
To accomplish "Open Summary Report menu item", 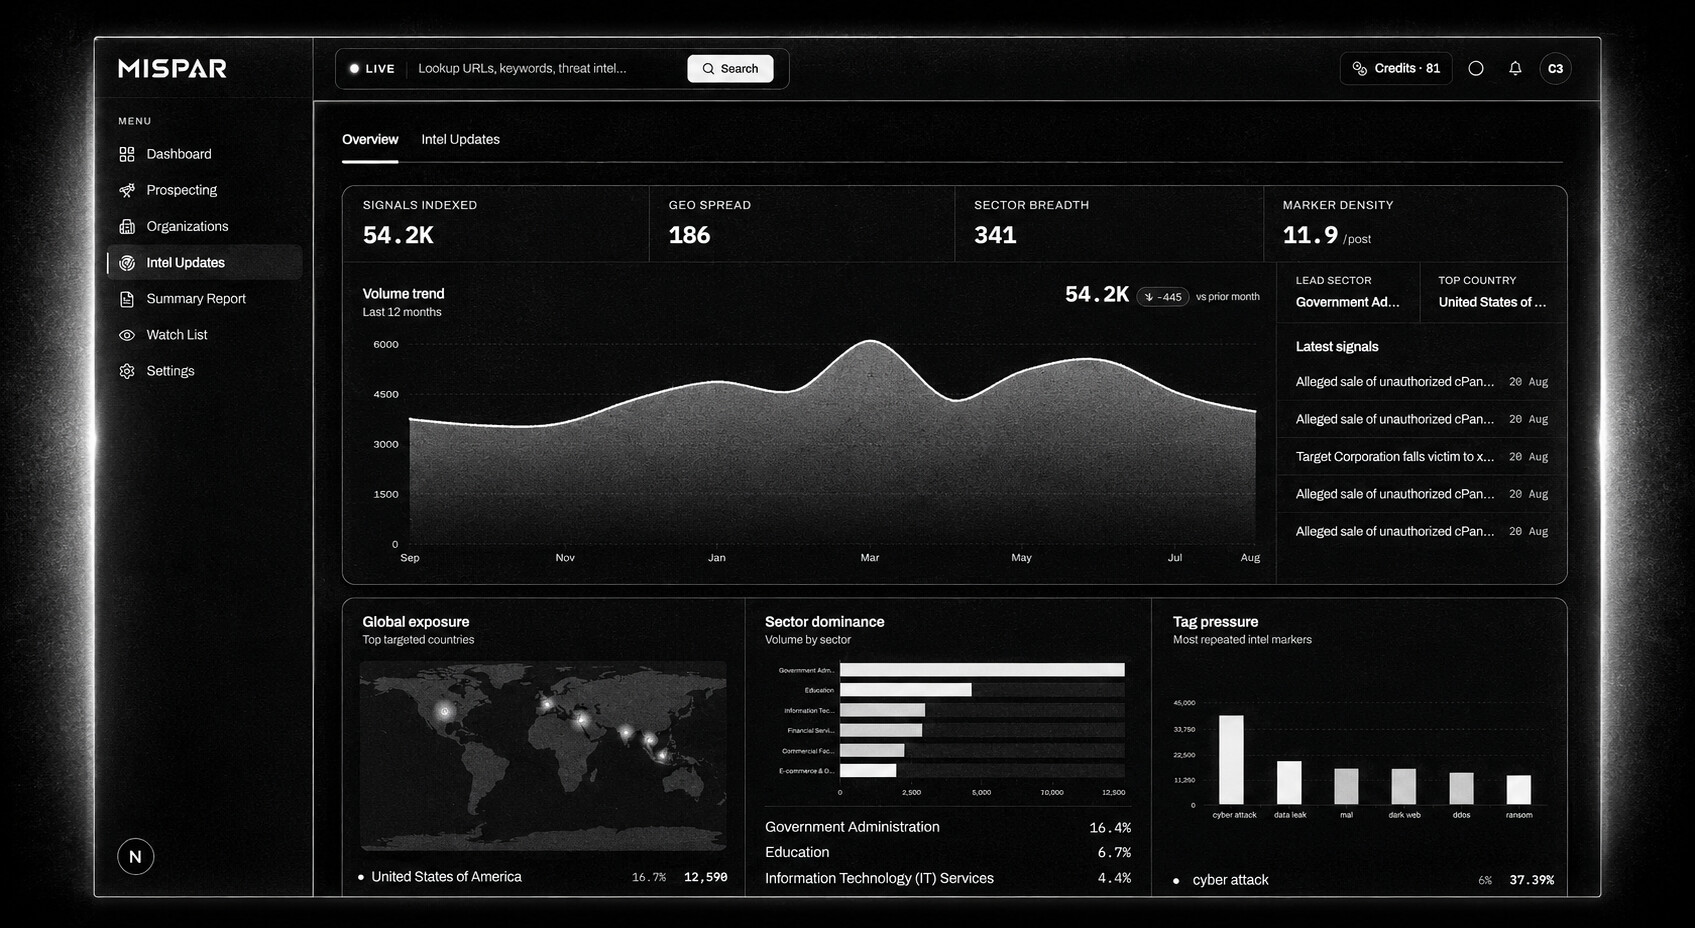I will point(204,299).
